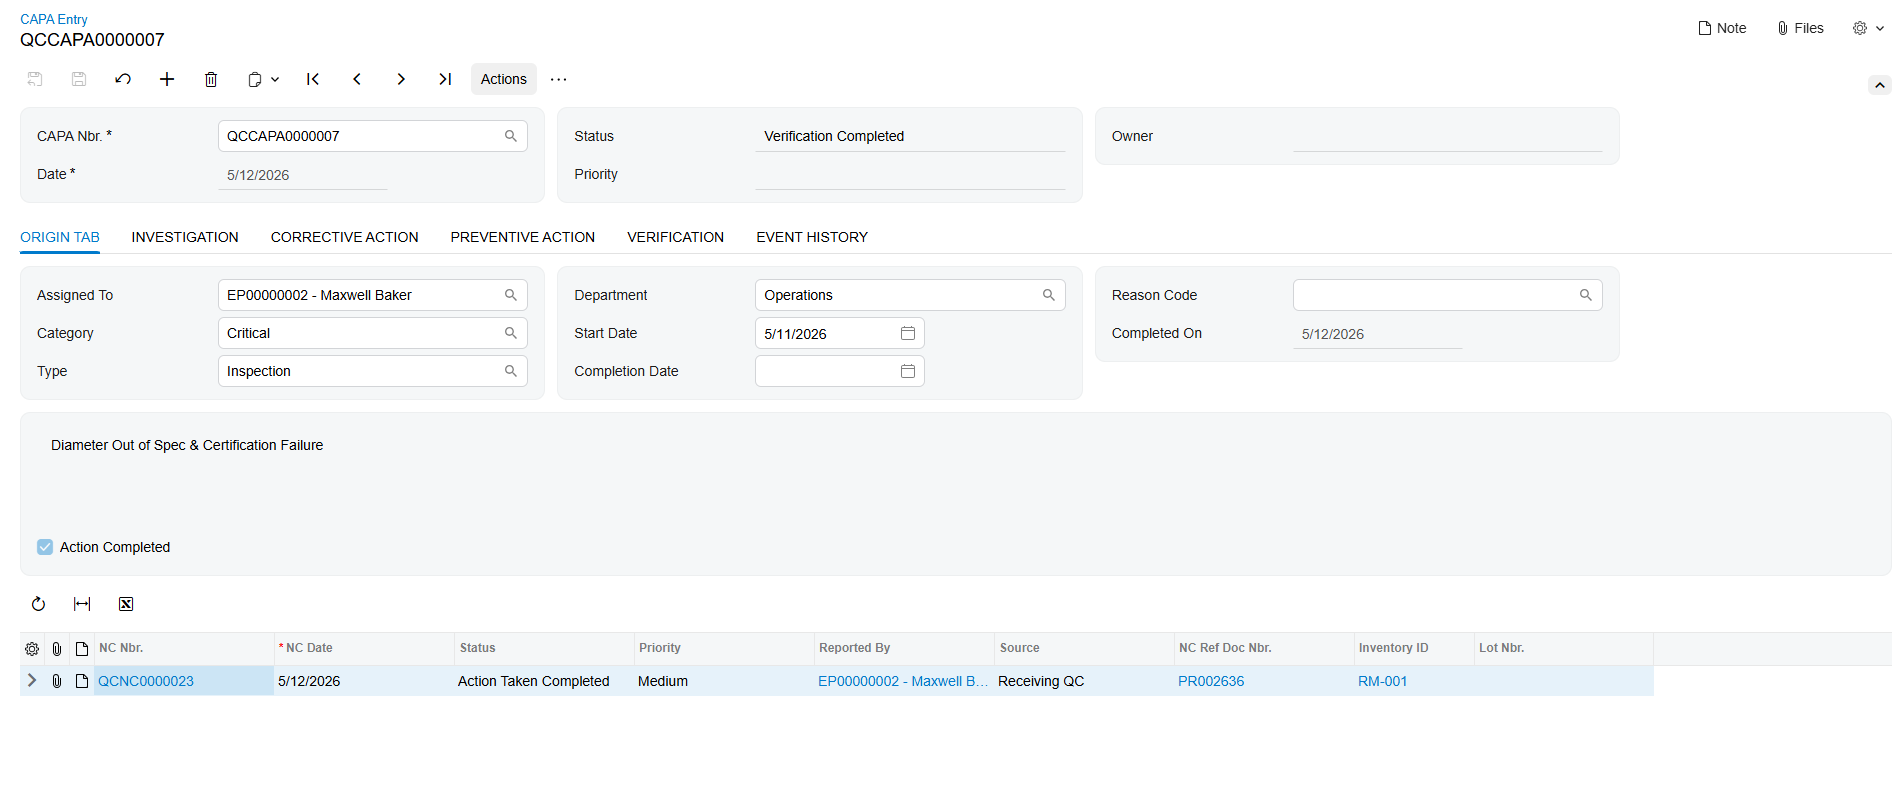The width and height of the screenshot is (1902, 805).
Task: Export the grid to Excel
Action: [126, 604]
